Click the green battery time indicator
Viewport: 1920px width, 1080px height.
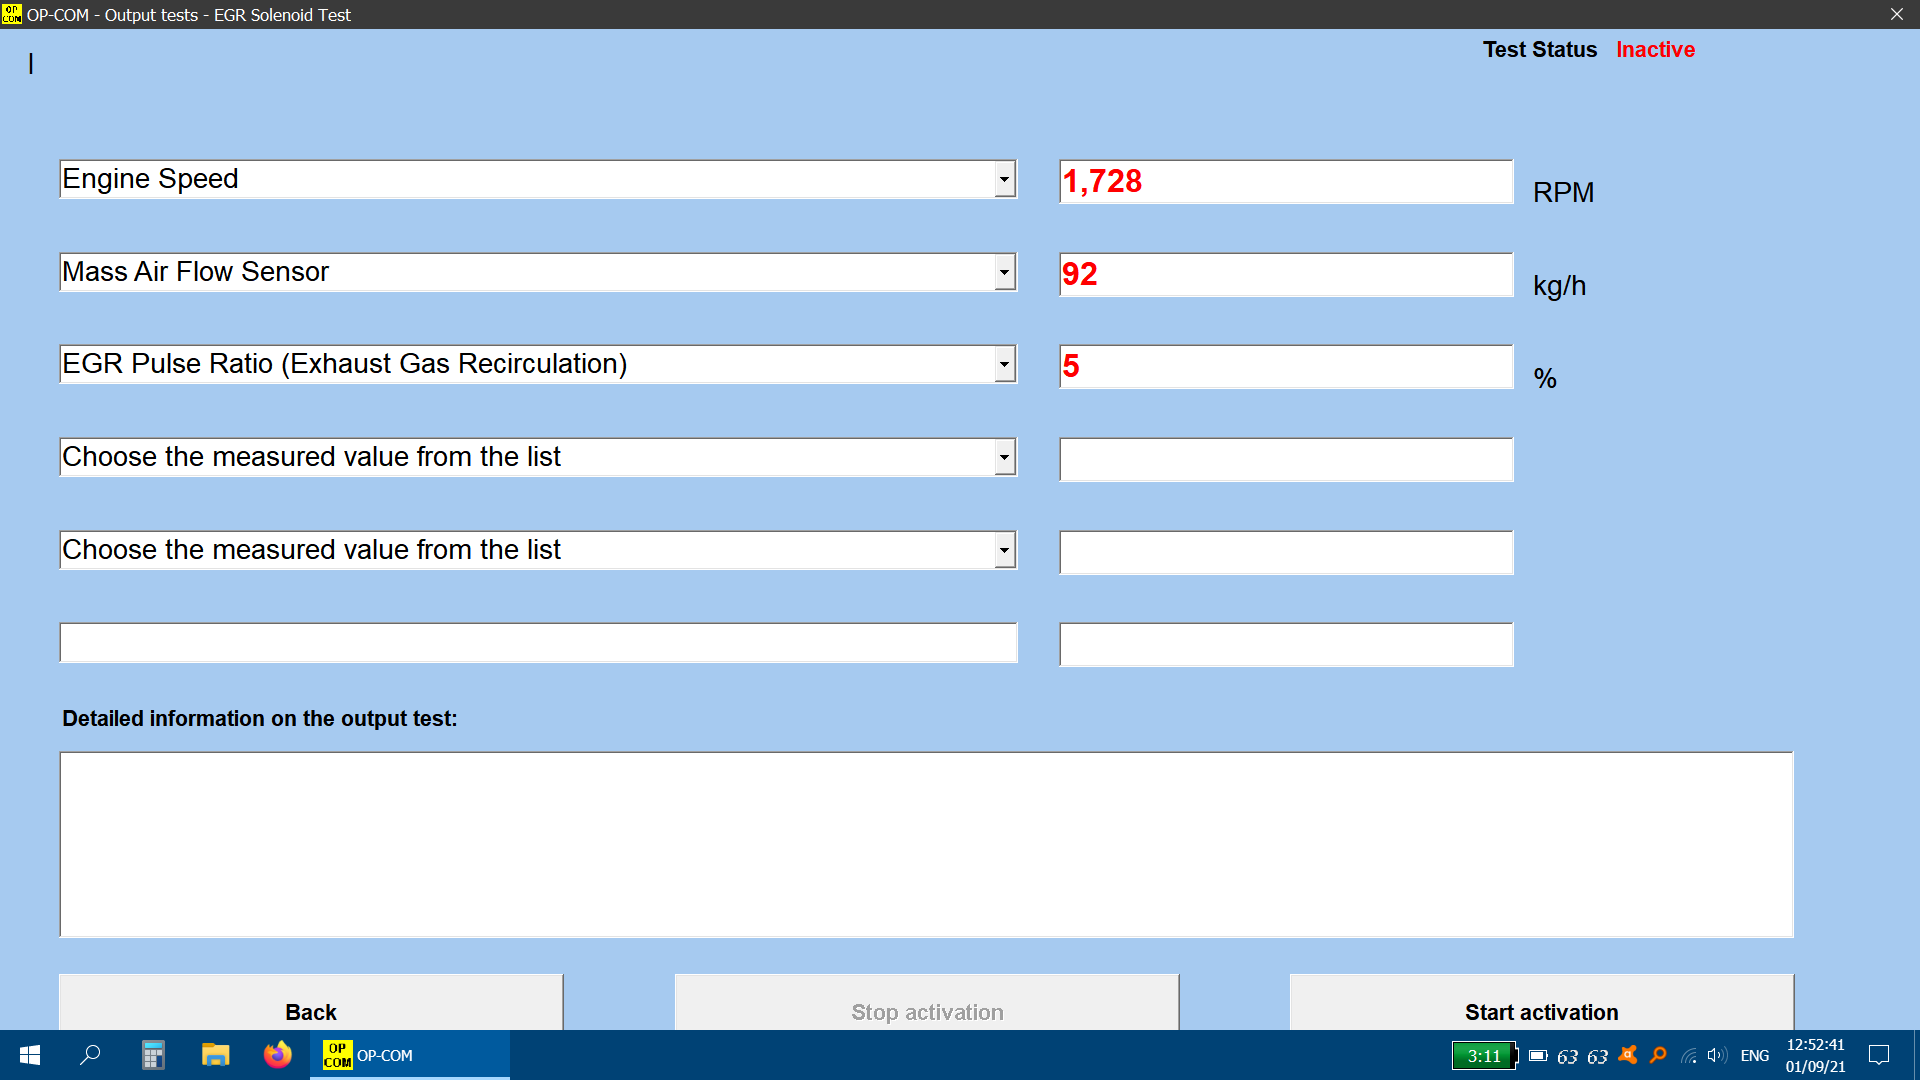click(x=1484, y=1055)
